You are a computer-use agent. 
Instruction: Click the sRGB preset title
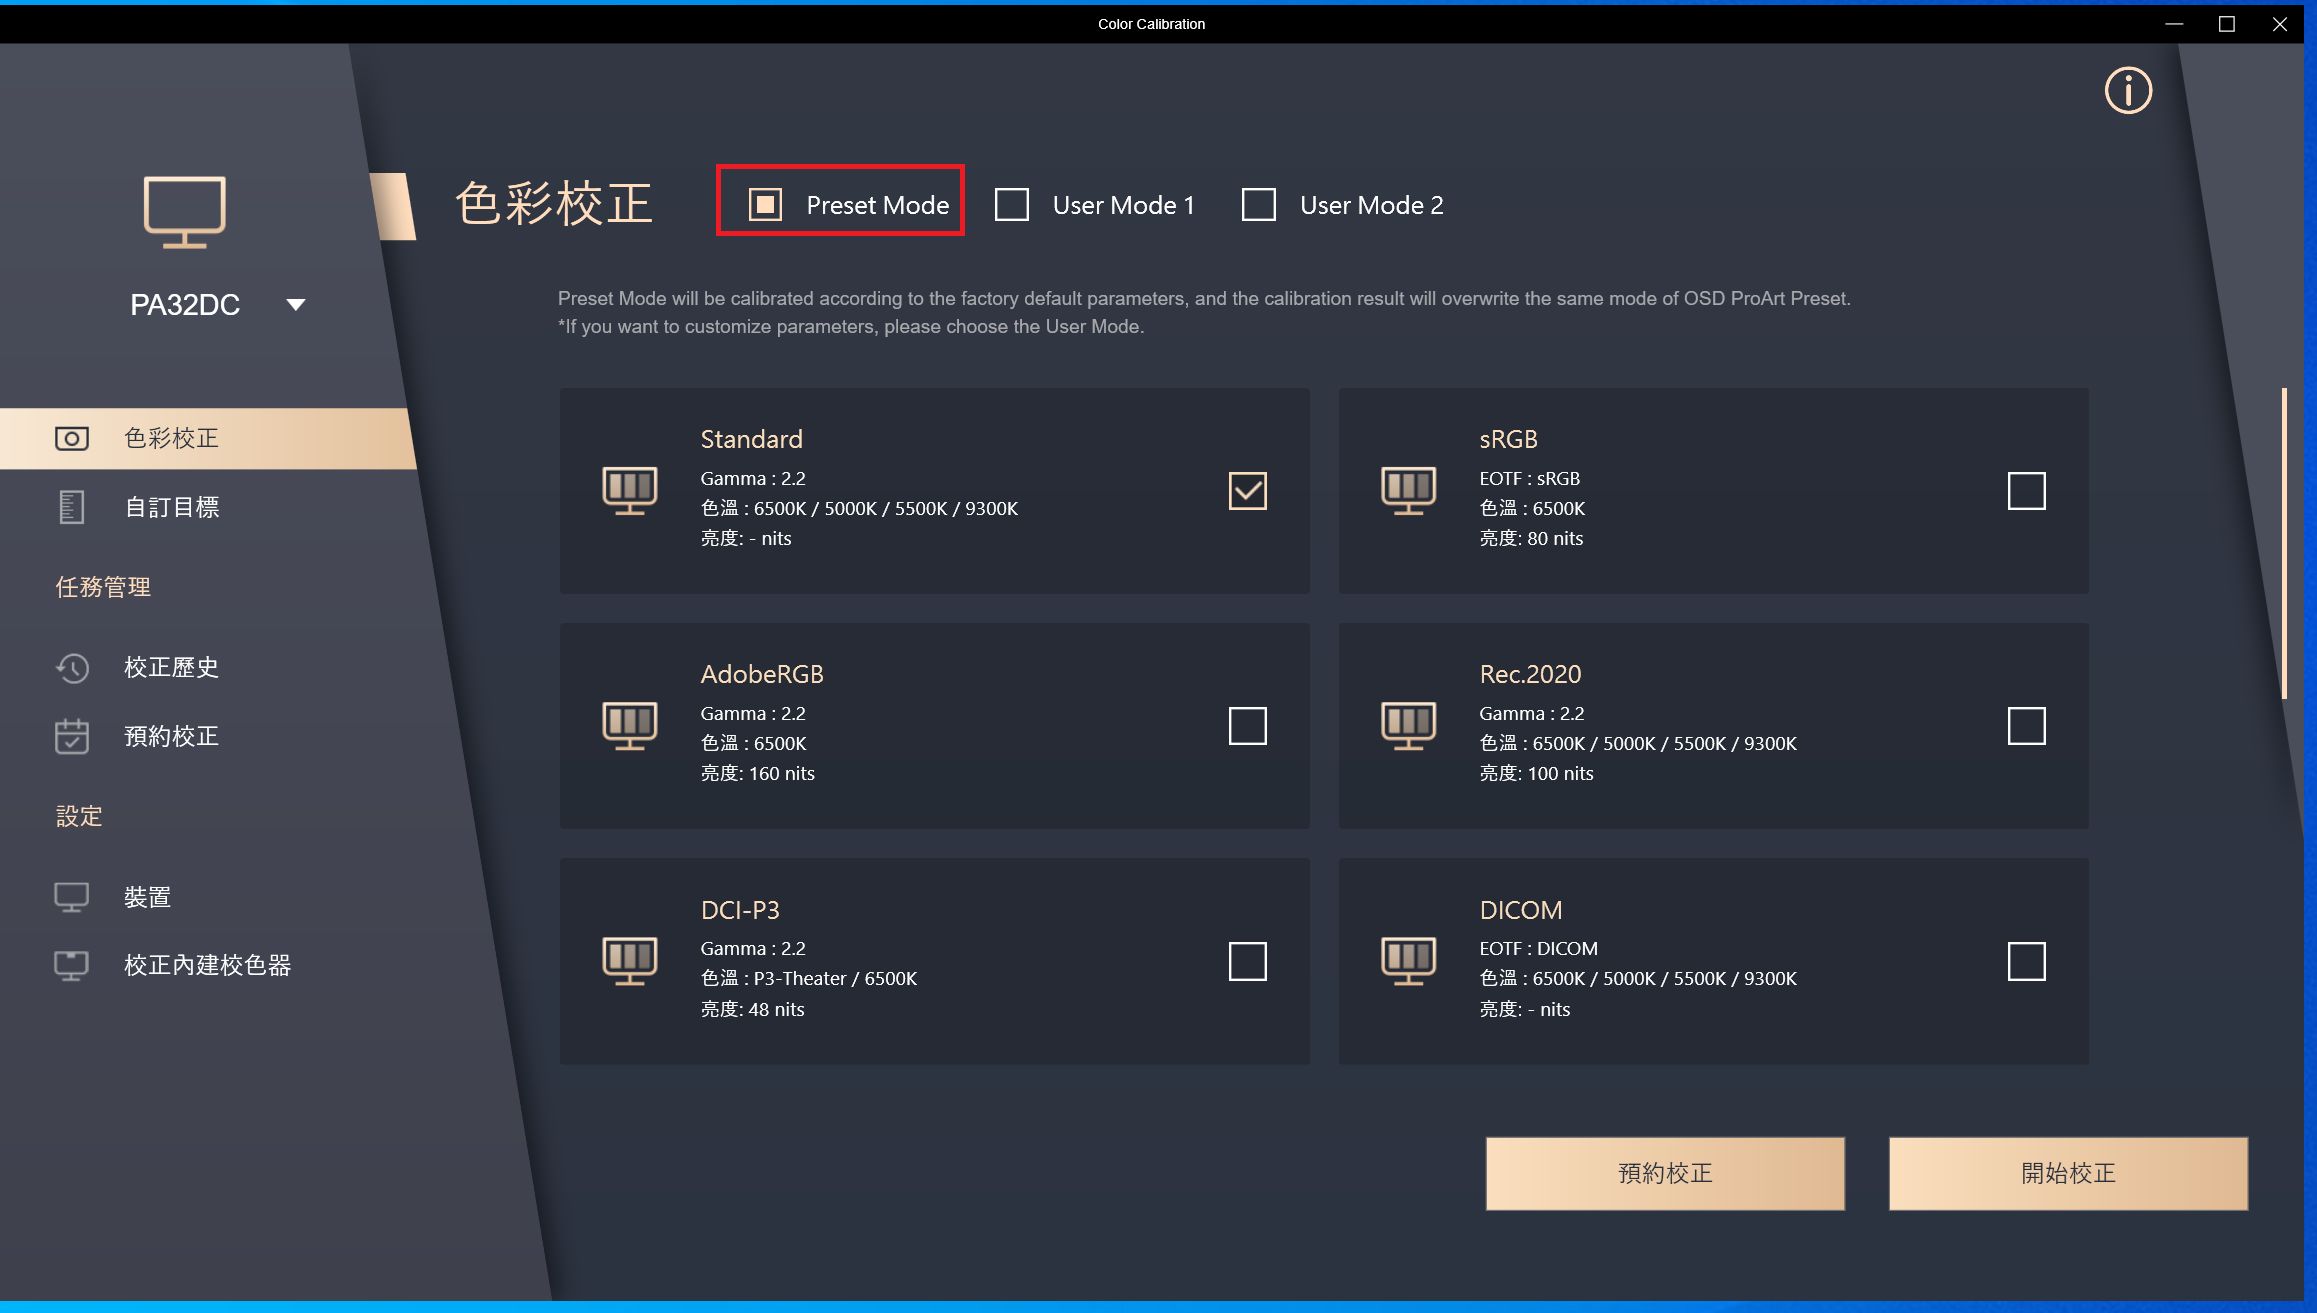pos(1508,439)
